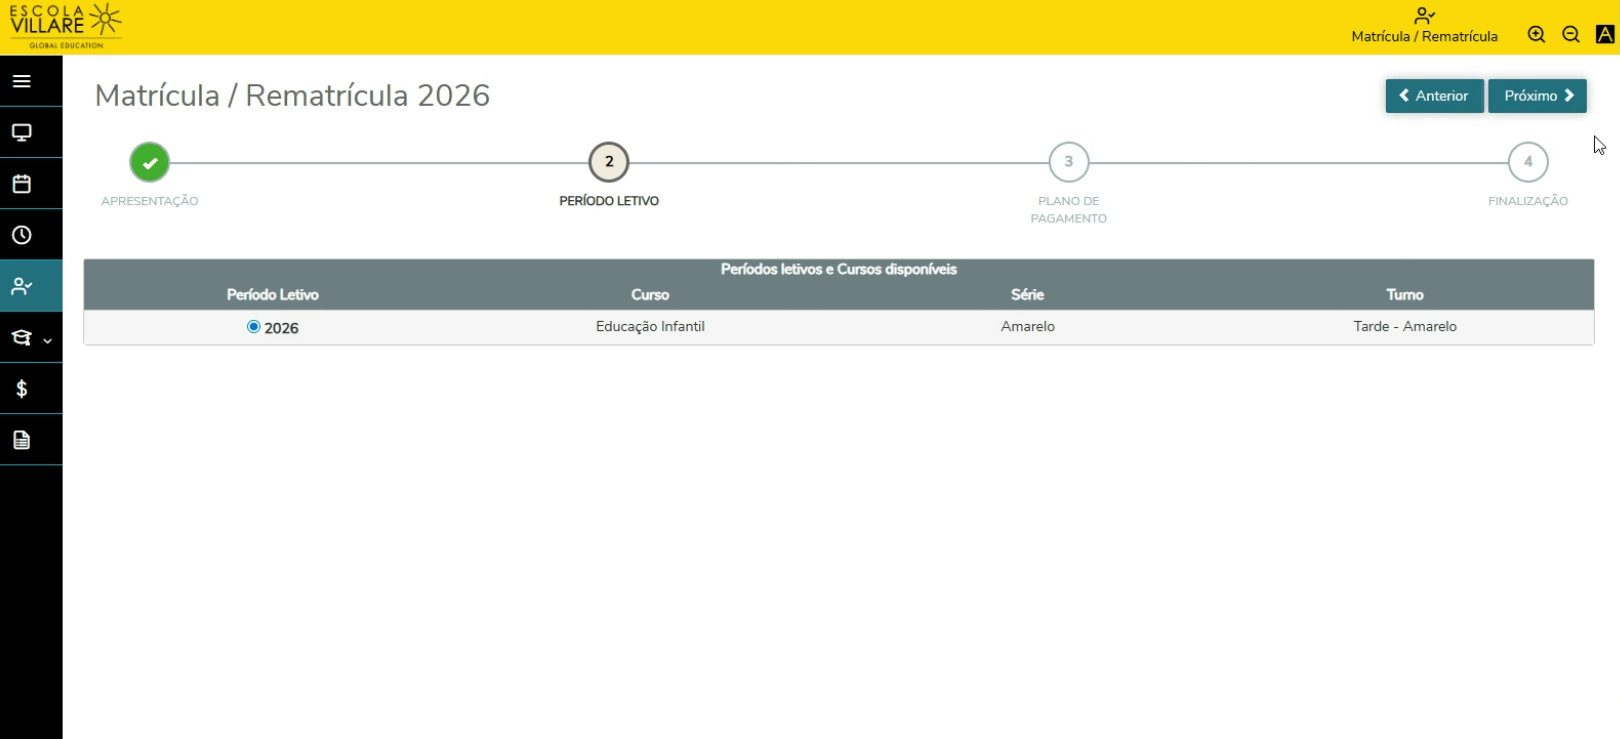Open Matrícula / Rematrícula header menu item
Viewport: 1620px width, 739px height.
[1424, 26]
